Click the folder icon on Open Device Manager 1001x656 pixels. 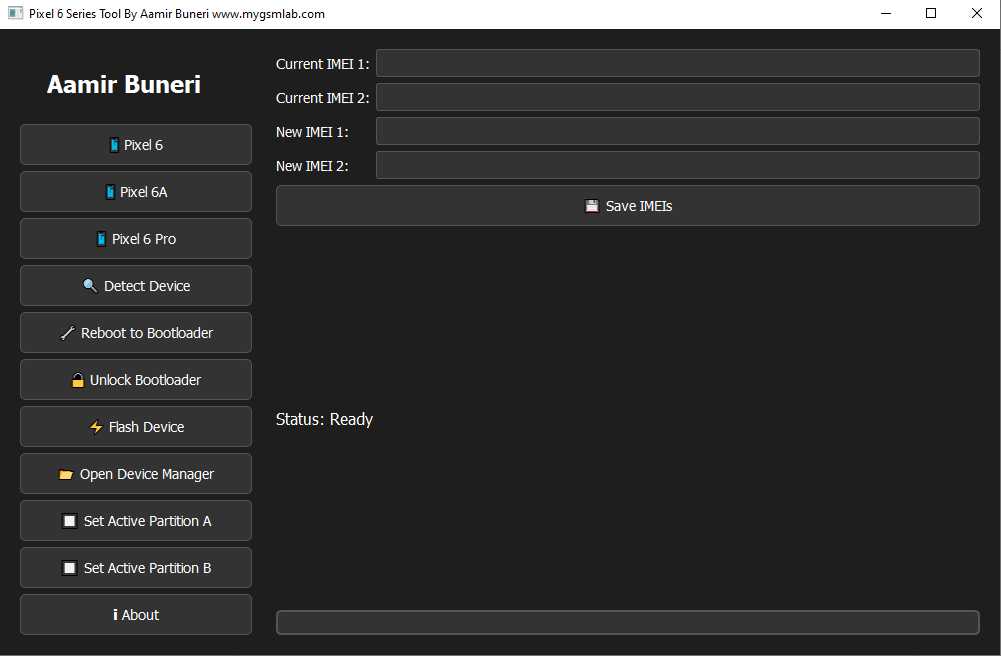[67, 473]
